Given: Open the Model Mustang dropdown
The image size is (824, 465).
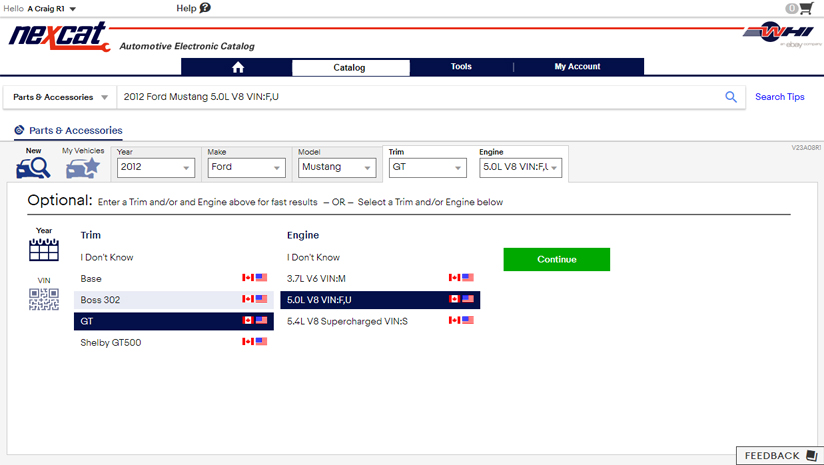Looking at the screenshot, I should click(x=337, y=168).
